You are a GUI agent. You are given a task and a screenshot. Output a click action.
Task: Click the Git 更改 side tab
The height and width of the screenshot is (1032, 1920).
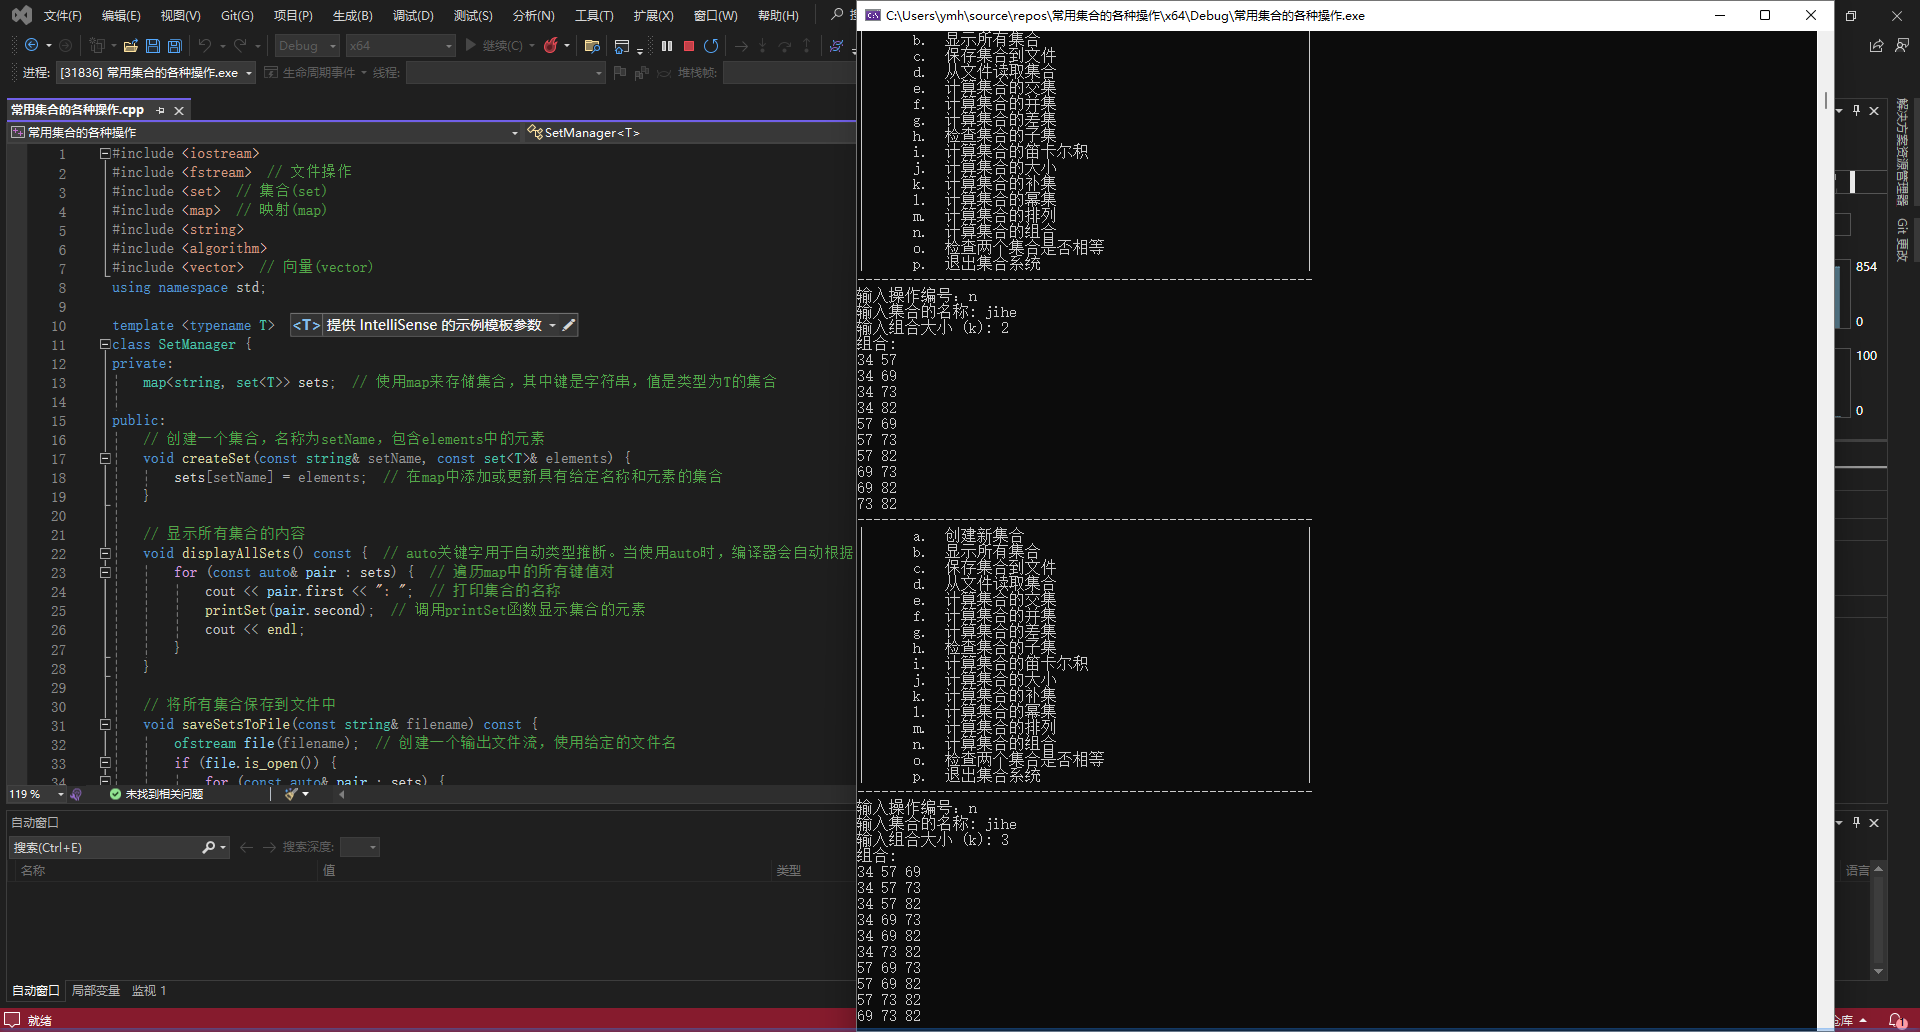(1902, 240)
